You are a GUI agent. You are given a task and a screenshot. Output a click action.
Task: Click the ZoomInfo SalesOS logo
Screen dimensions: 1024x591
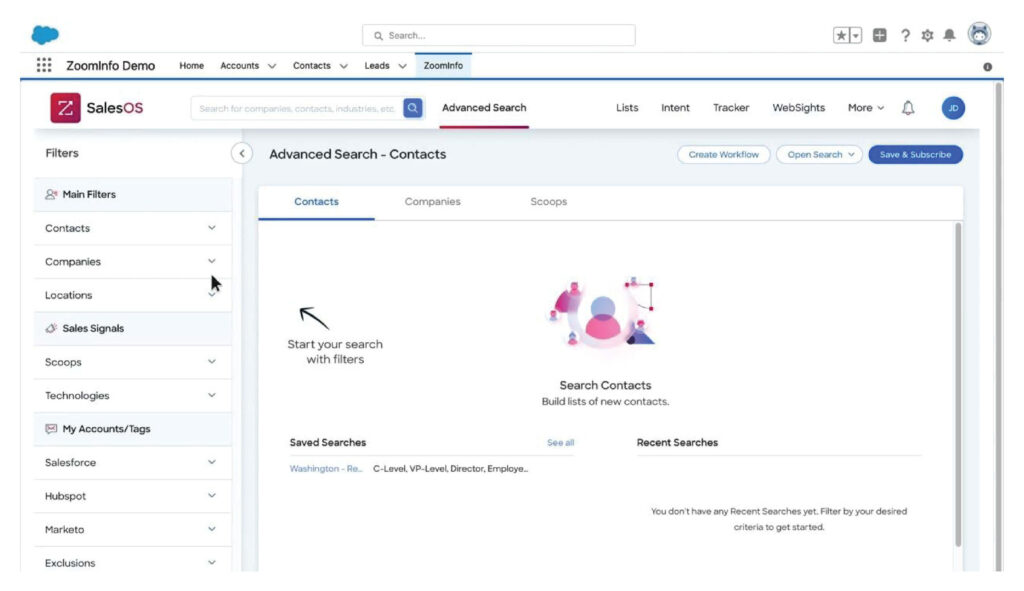(x=97, y=108)
